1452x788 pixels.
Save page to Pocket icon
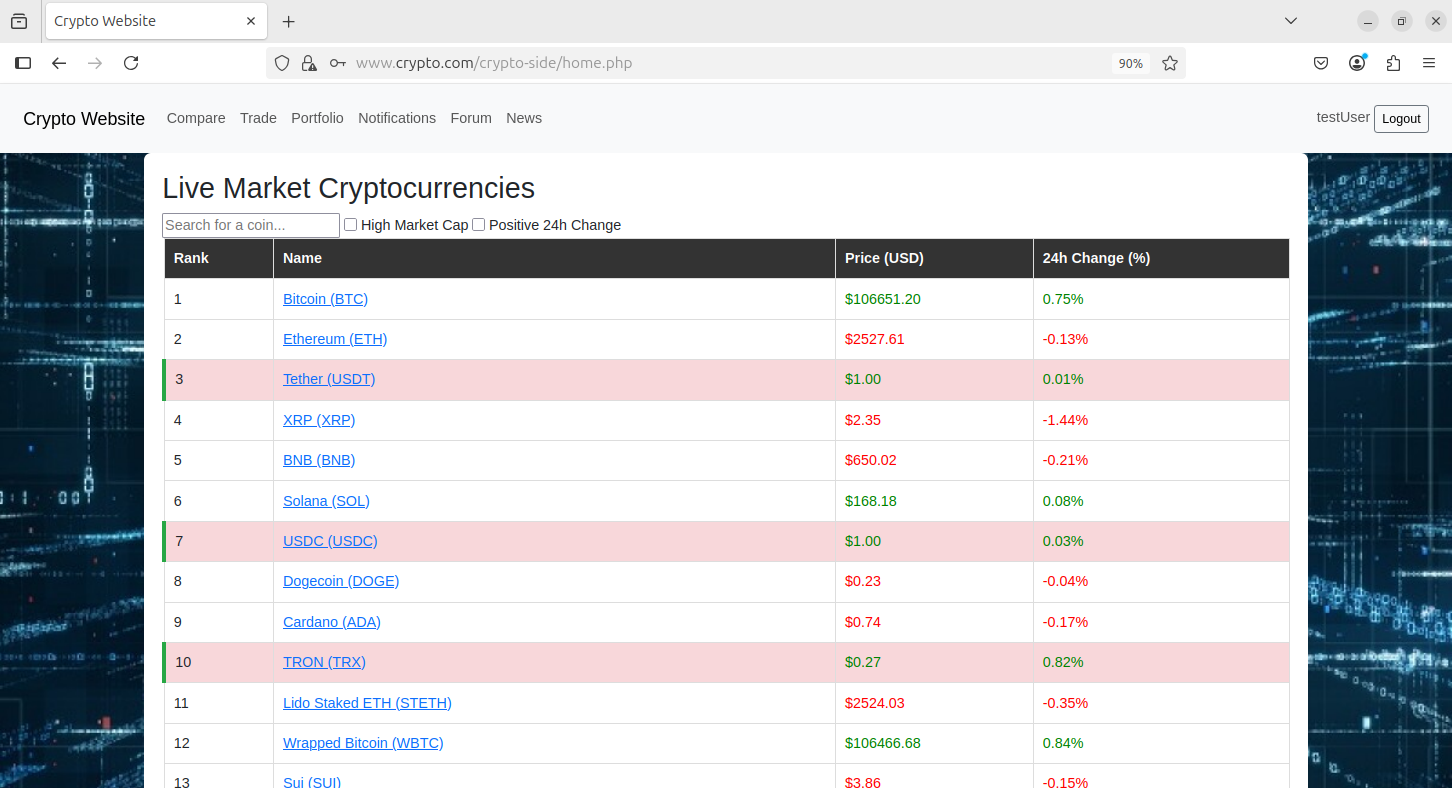pos(1321,63)
